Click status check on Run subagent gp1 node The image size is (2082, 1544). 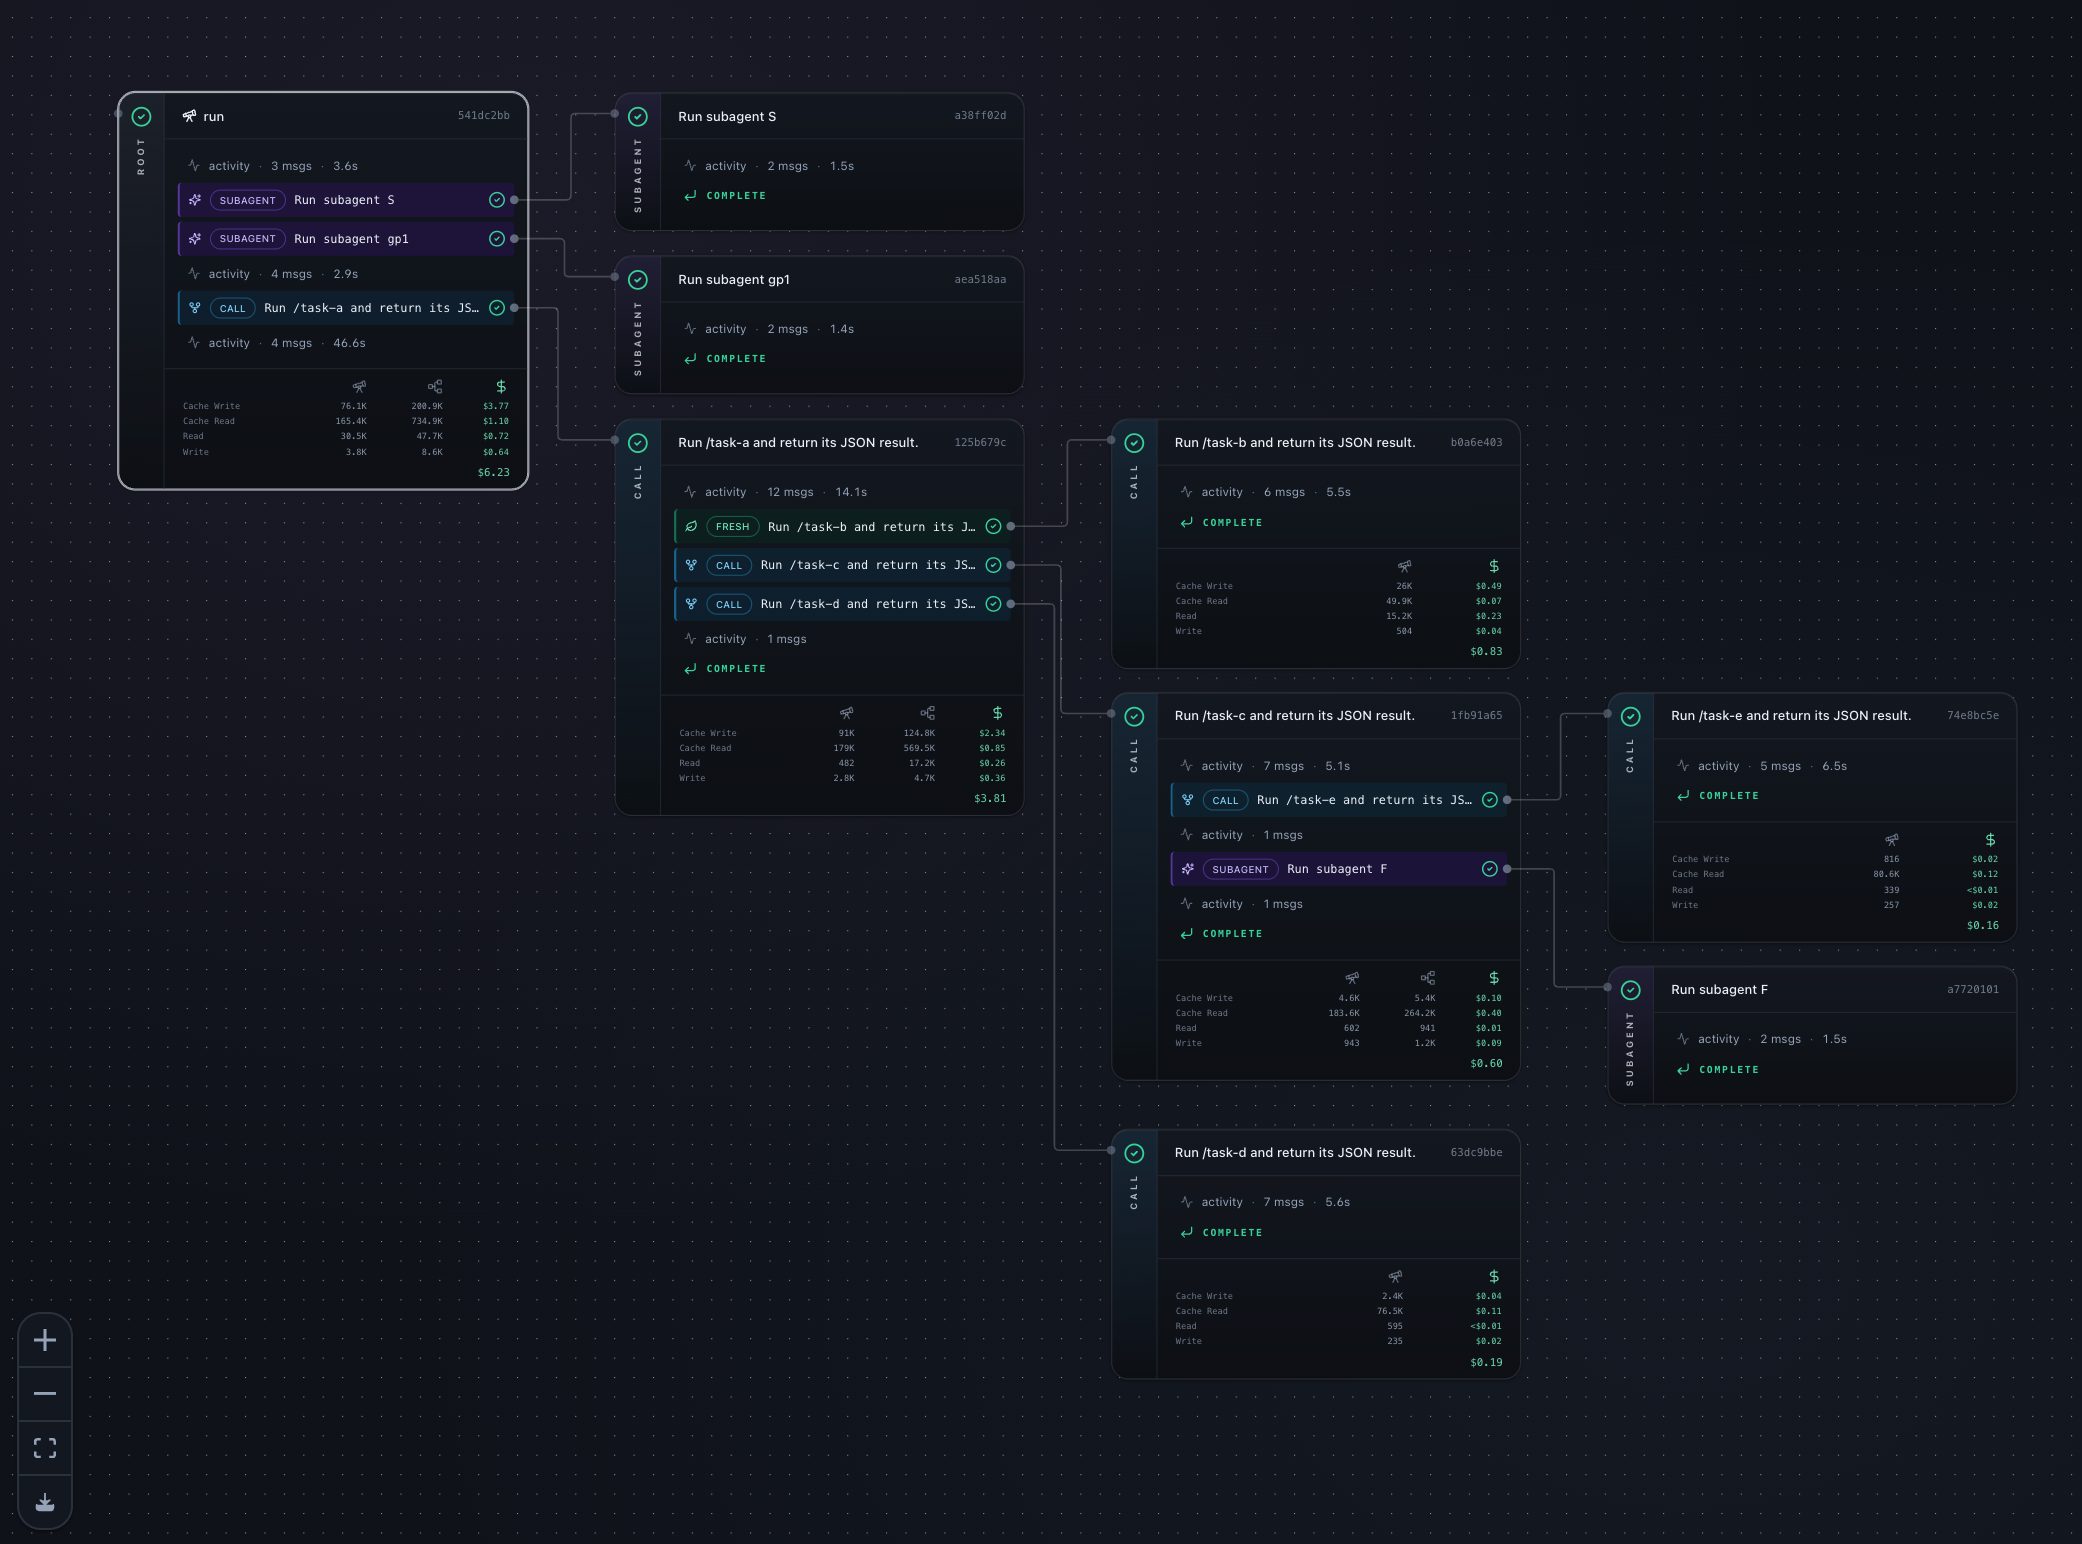pos(638,280)
